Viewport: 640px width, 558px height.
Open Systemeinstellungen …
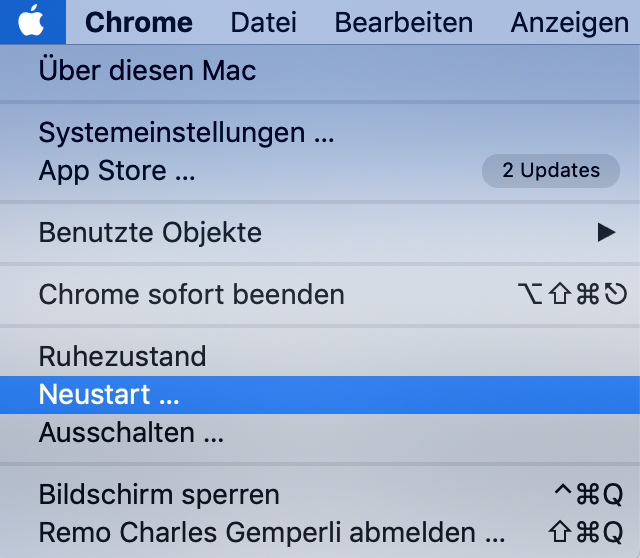point(320,133)
